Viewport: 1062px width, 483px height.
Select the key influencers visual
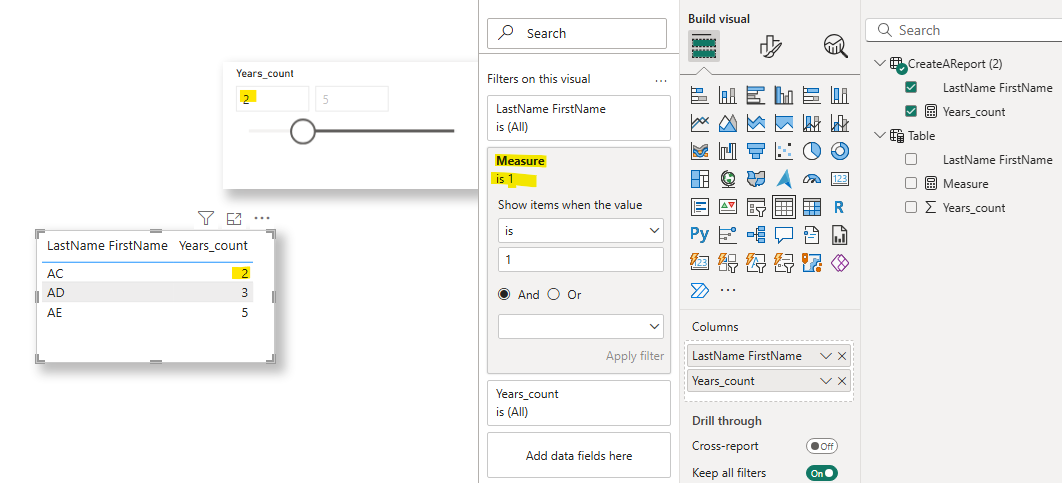click(x=727, y=234)
